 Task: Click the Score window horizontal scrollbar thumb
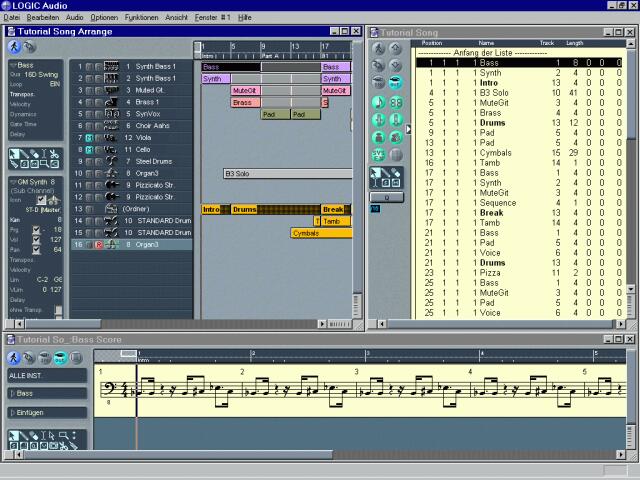[178, 454]
